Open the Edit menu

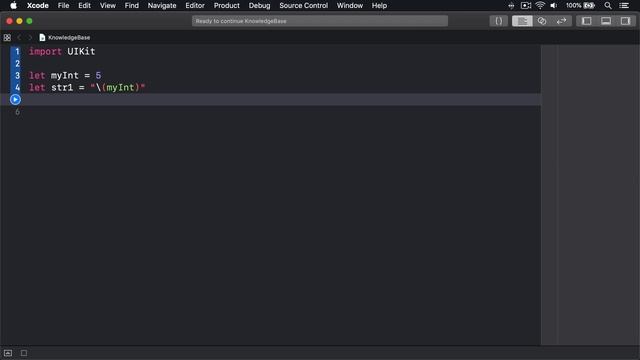84,5
